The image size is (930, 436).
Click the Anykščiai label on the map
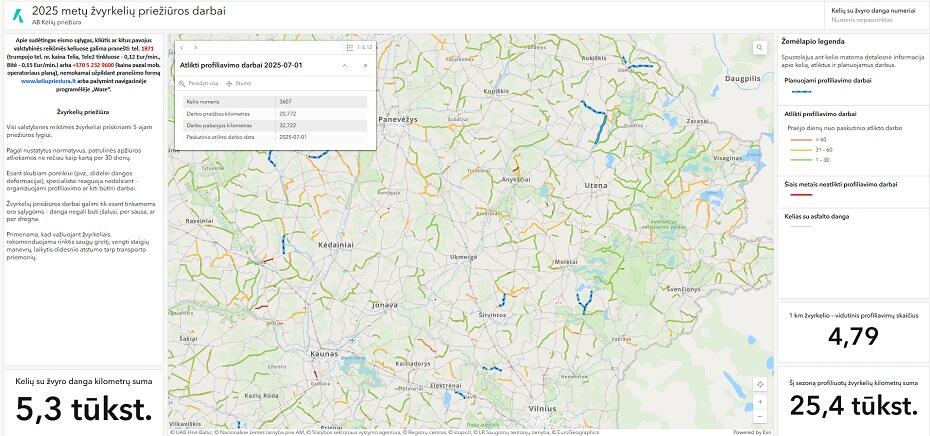pyautogui.click(x=515, y=179)
